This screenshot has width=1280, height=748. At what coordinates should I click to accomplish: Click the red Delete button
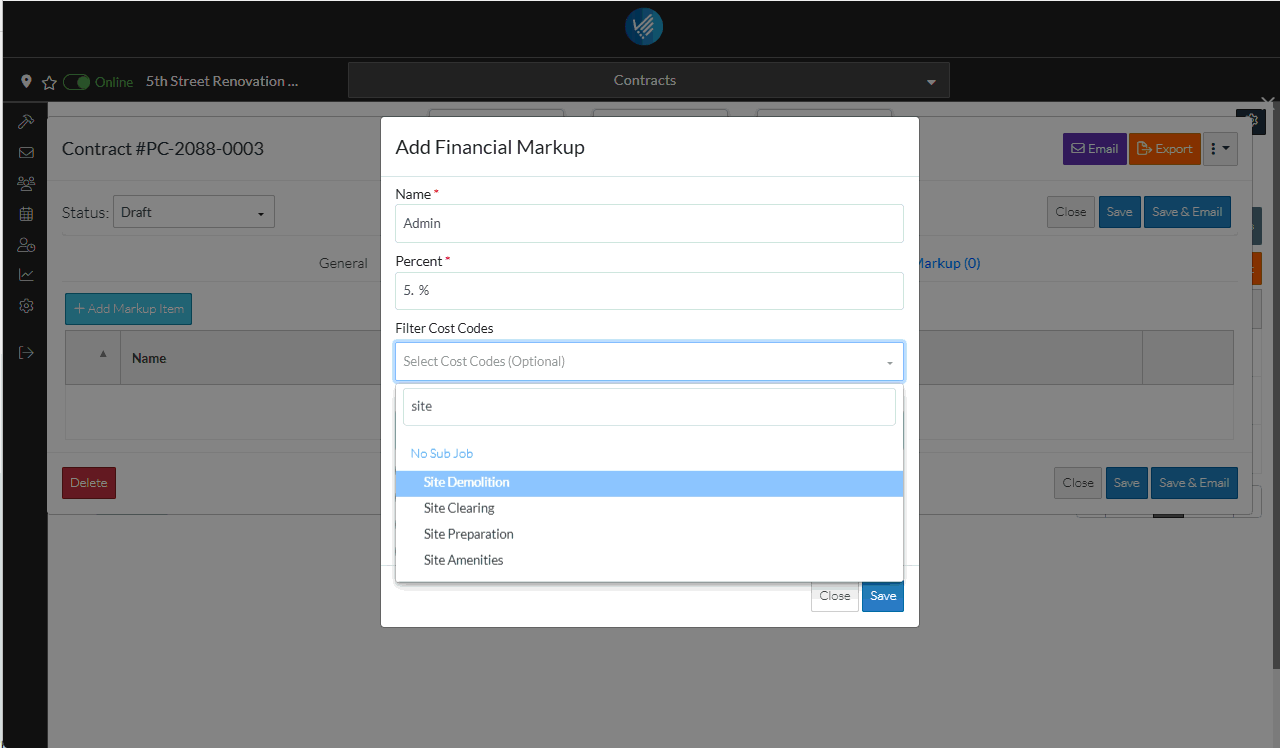[88, 483]
